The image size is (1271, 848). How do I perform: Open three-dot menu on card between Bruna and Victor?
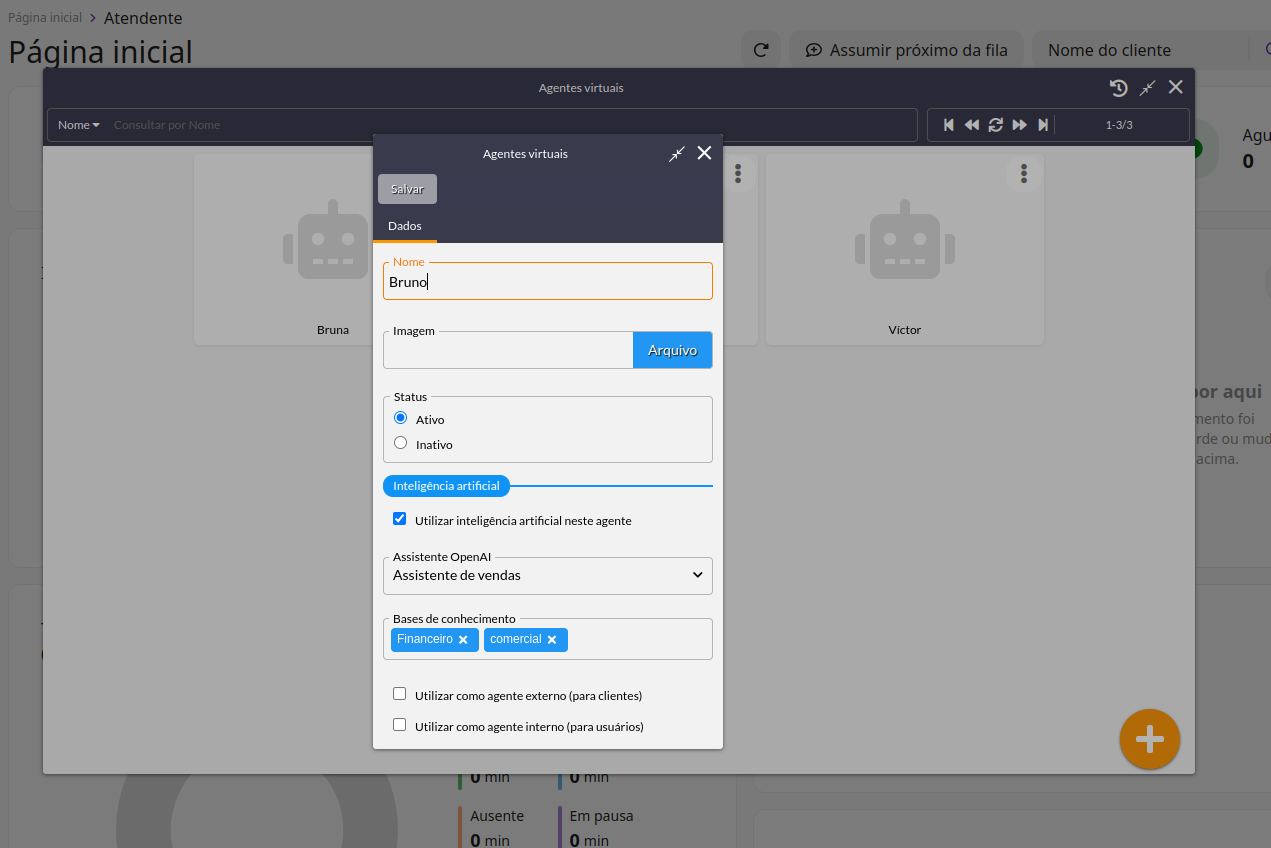[x=738, y=174]
